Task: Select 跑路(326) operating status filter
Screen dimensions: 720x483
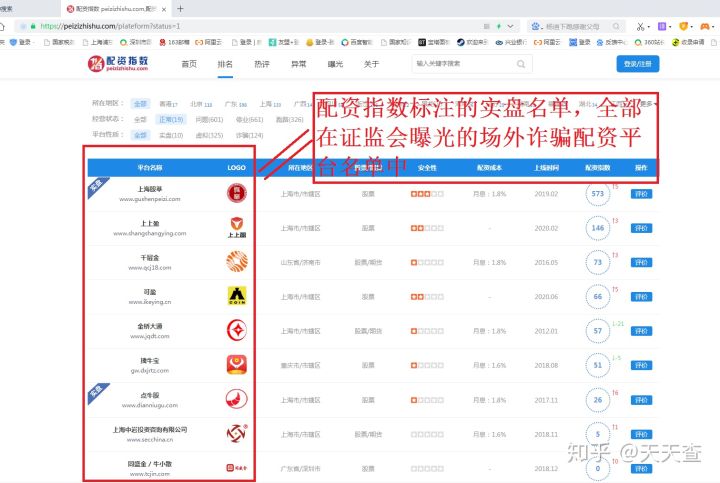Action: click(290, 119)
